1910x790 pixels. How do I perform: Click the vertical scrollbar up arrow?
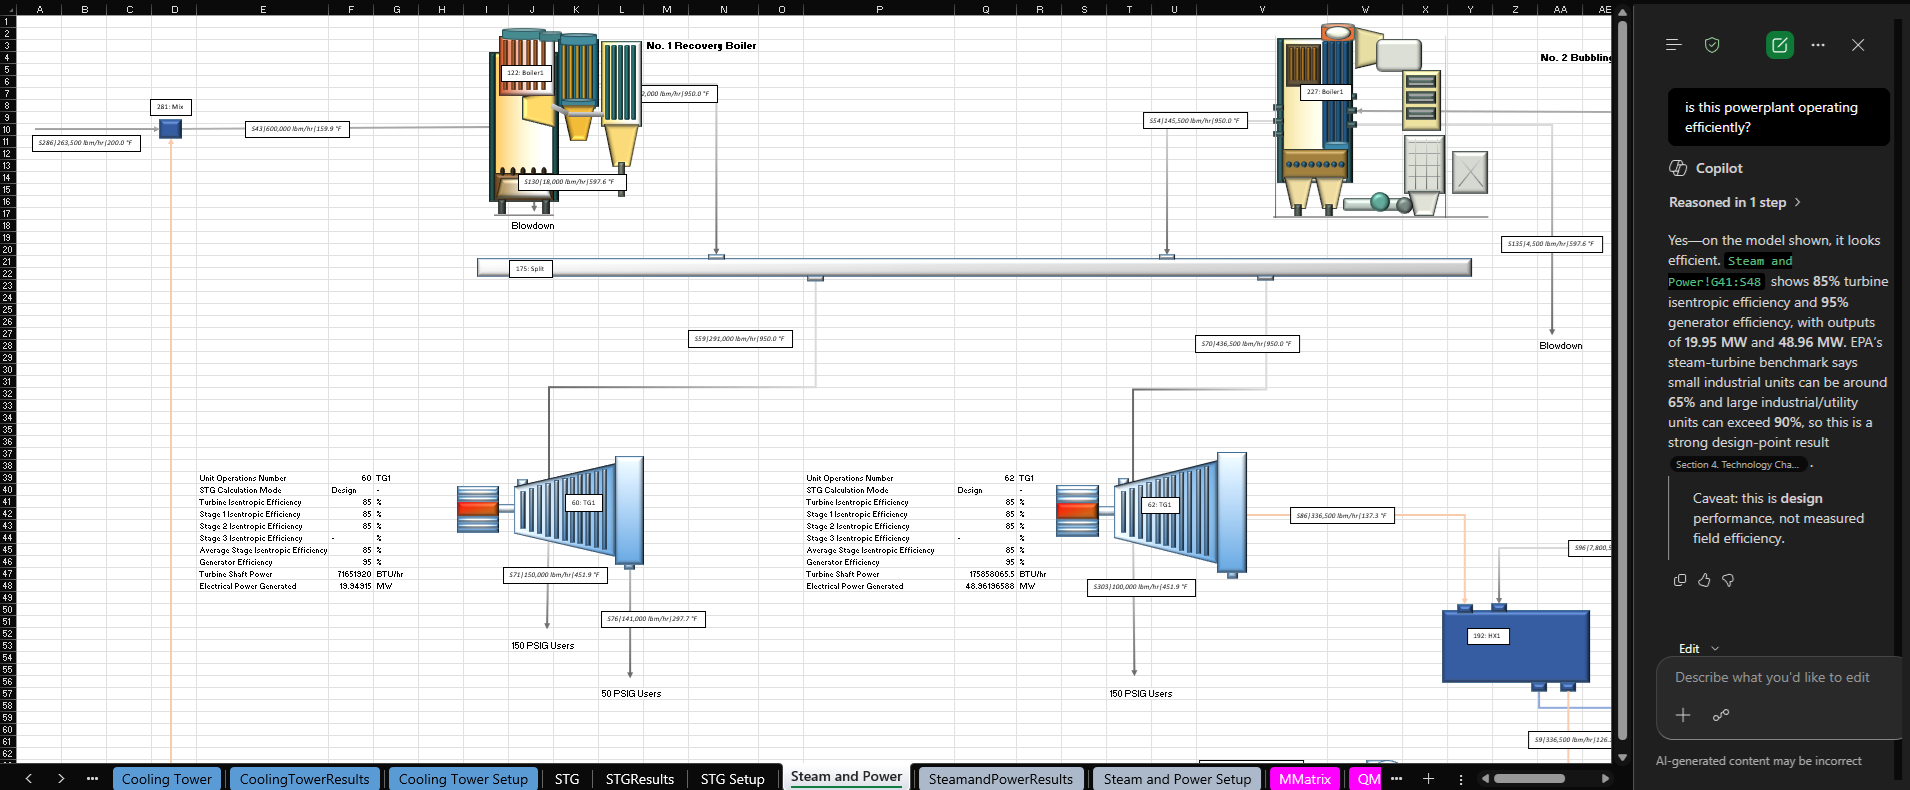1623,11
